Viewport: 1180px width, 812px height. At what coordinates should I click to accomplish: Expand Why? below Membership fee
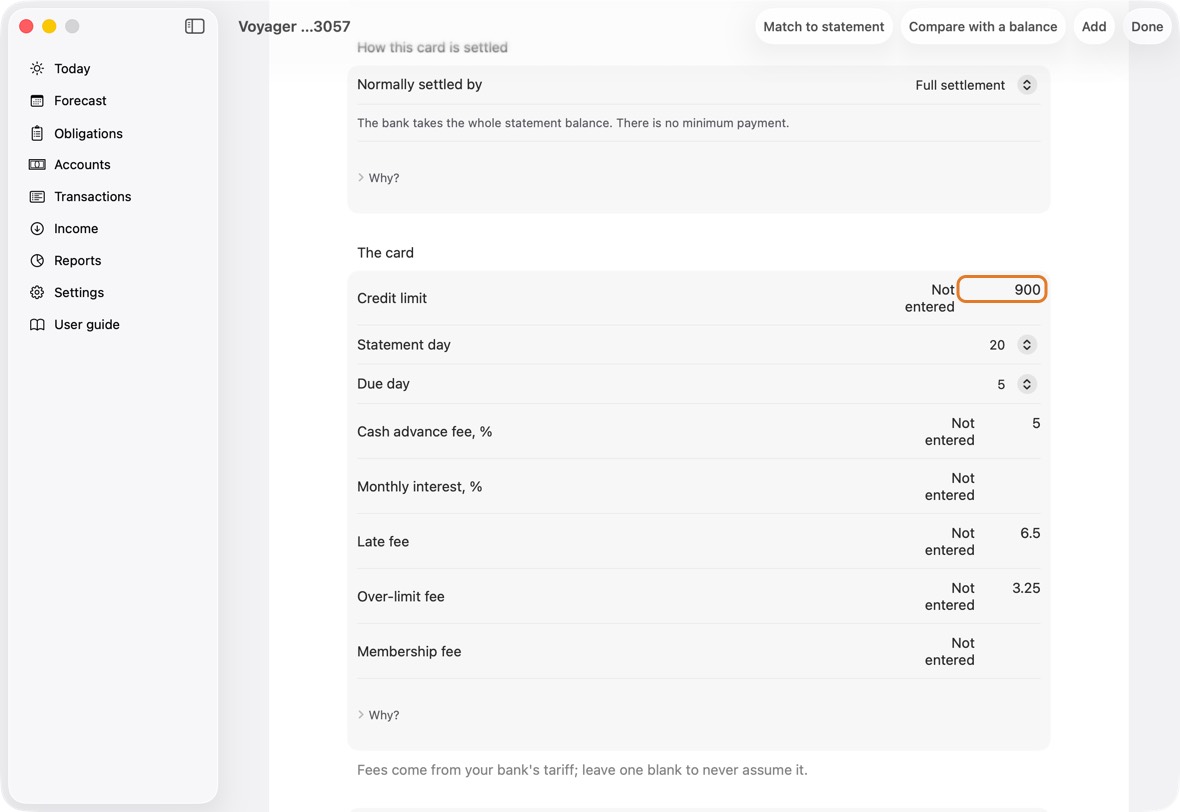379,715
